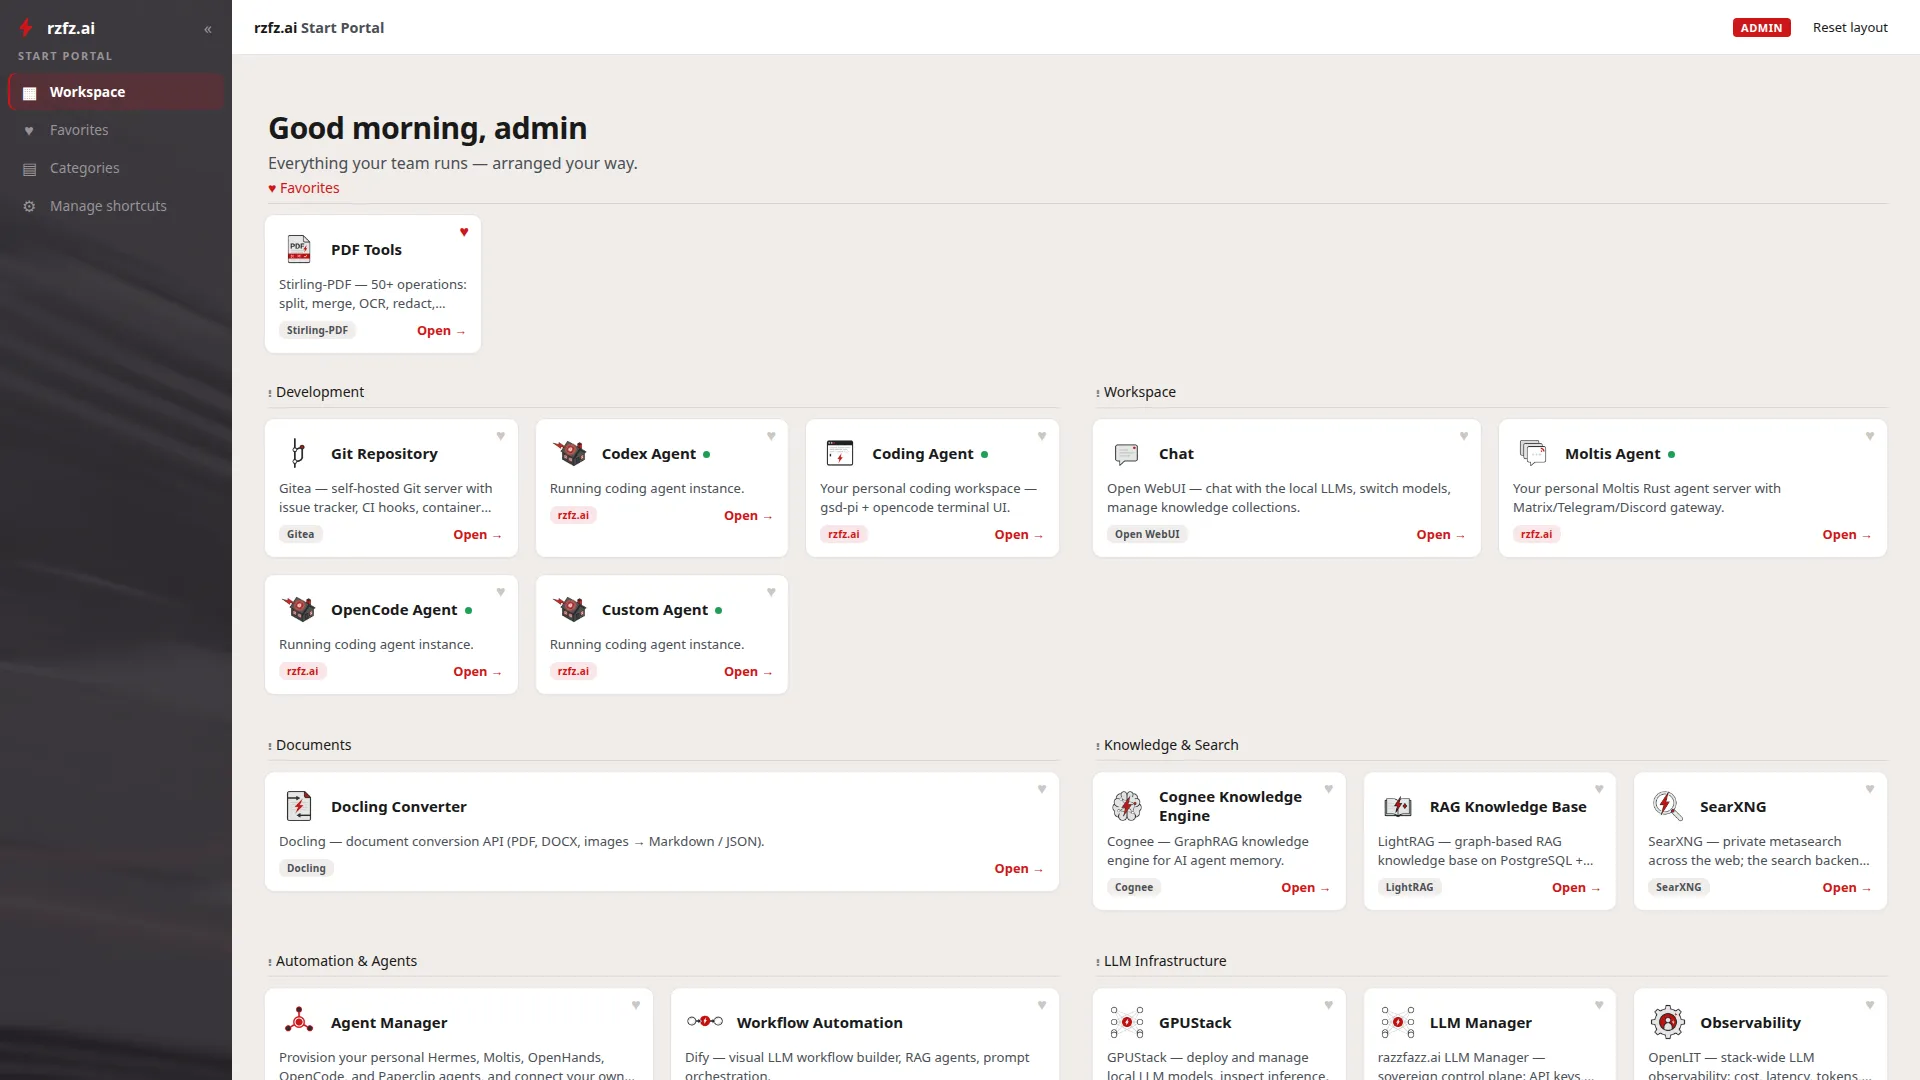Viewport: 1920px width, 1080px height.
Task: Click the Coding Agent terminal icon
Action: [x=840, y=453]
